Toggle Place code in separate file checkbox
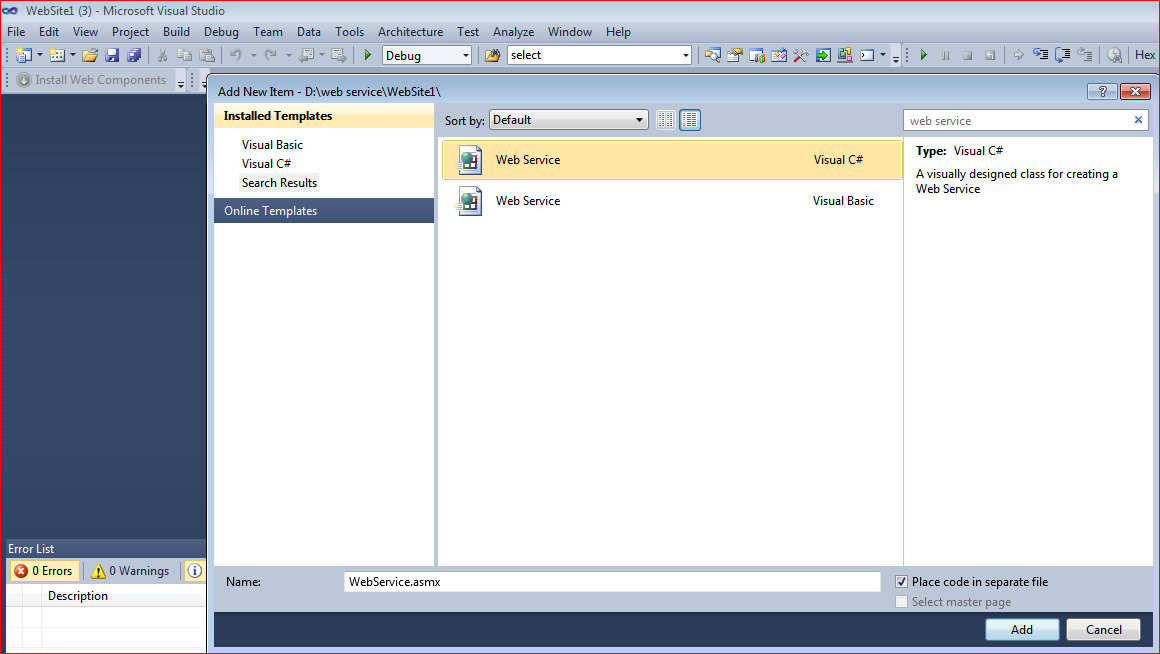The height and width of the screenshot is (654, 1160). [901, 581]
